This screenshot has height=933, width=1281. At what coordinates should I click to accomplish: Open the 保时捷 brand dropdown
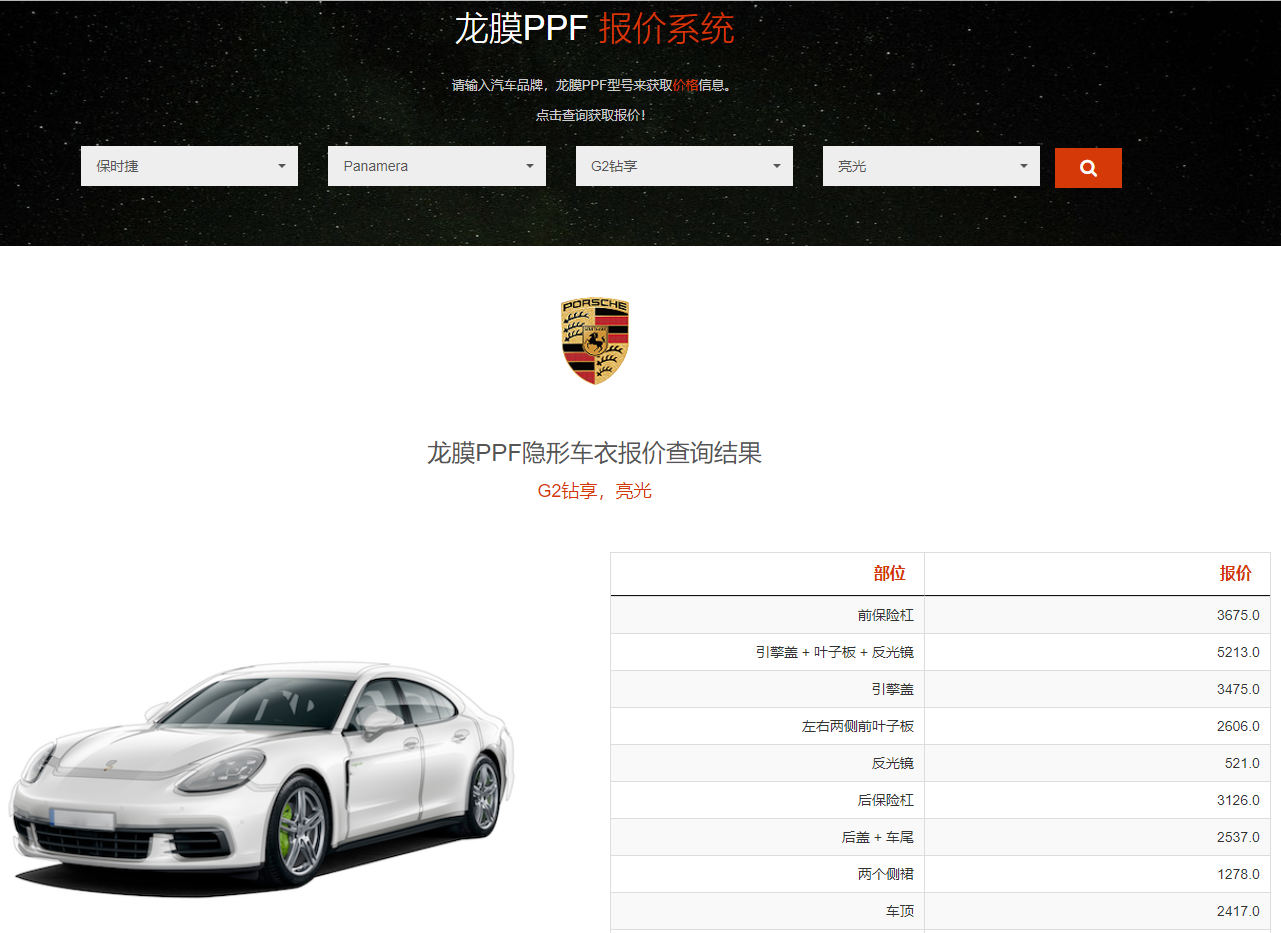tap(189, 166)
